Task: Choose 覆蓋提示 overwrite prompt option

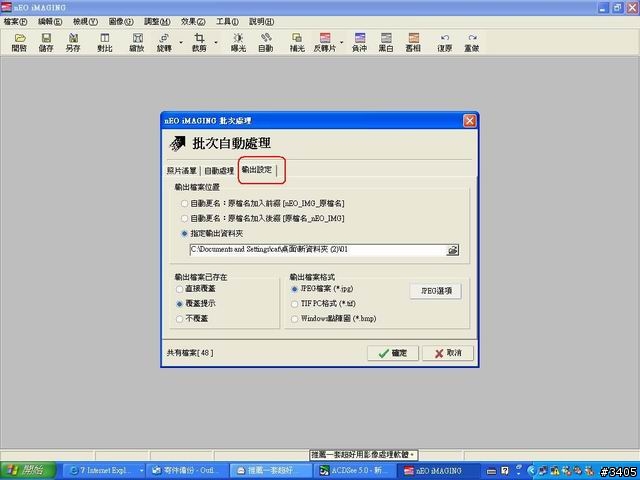Action: point(196,304)
